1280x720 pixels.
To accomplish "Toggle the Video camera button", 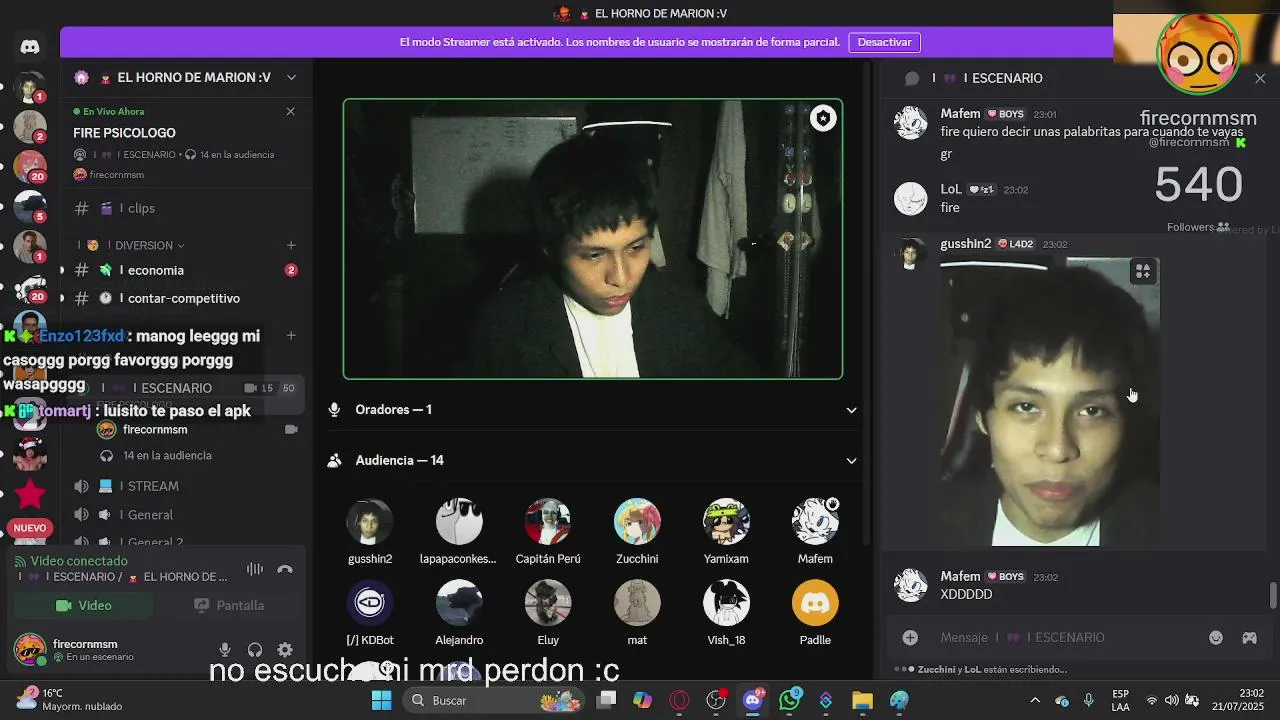I will (84, 605).
